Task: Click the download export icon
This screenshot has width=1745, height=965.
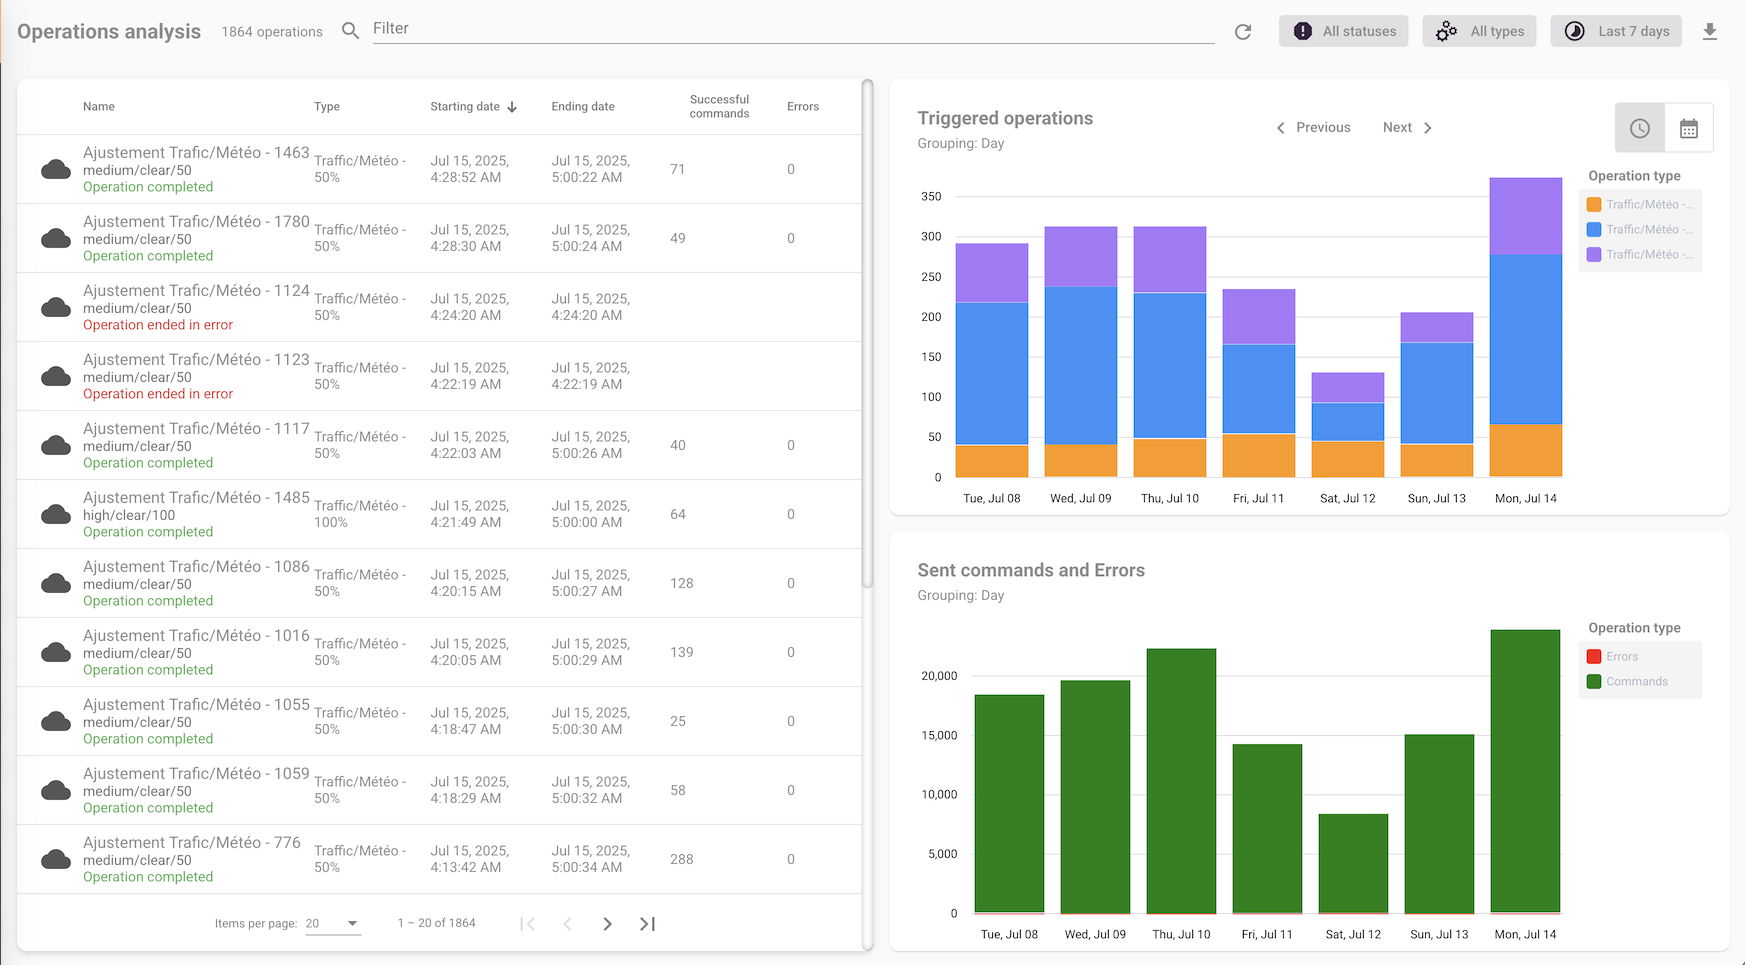Action: [1710, 32]
